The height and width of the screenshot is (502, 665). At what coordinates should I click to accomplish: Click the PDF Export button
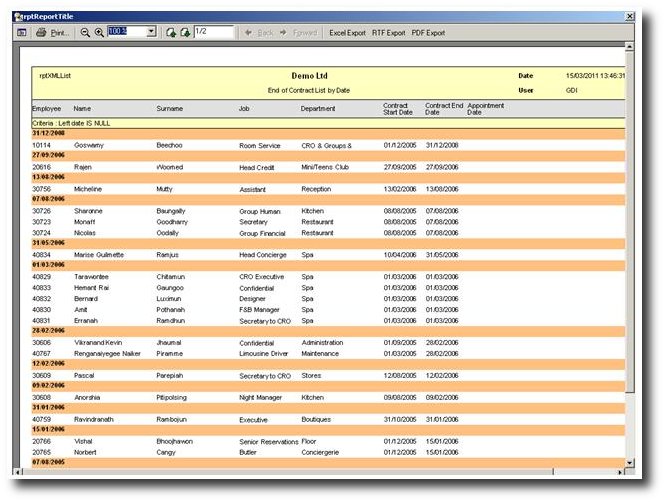pyautogui.click(x=428, y=33)
